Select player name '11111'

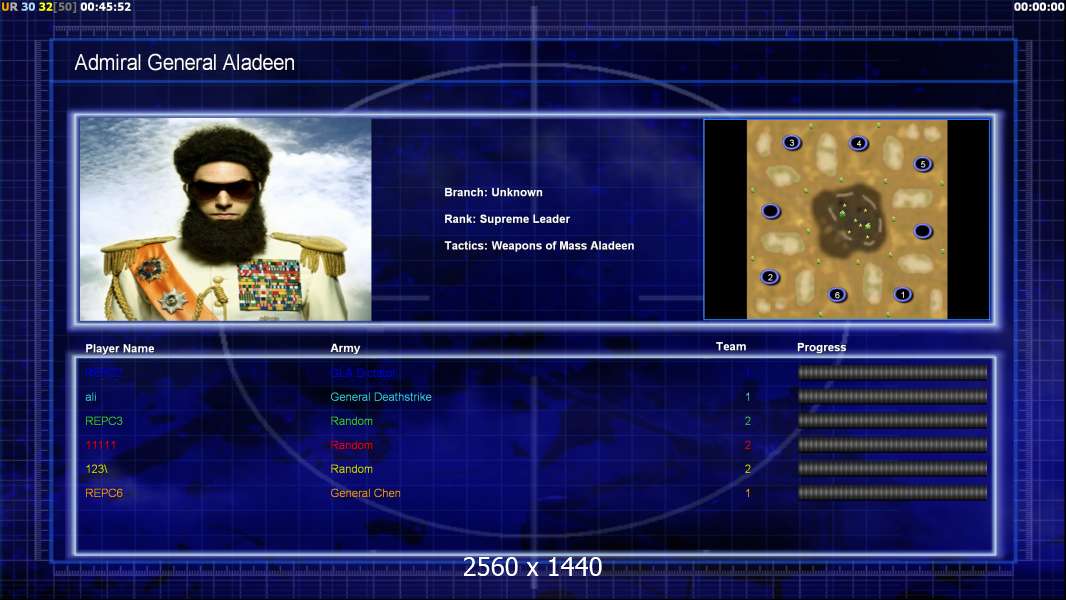(101, 445)
